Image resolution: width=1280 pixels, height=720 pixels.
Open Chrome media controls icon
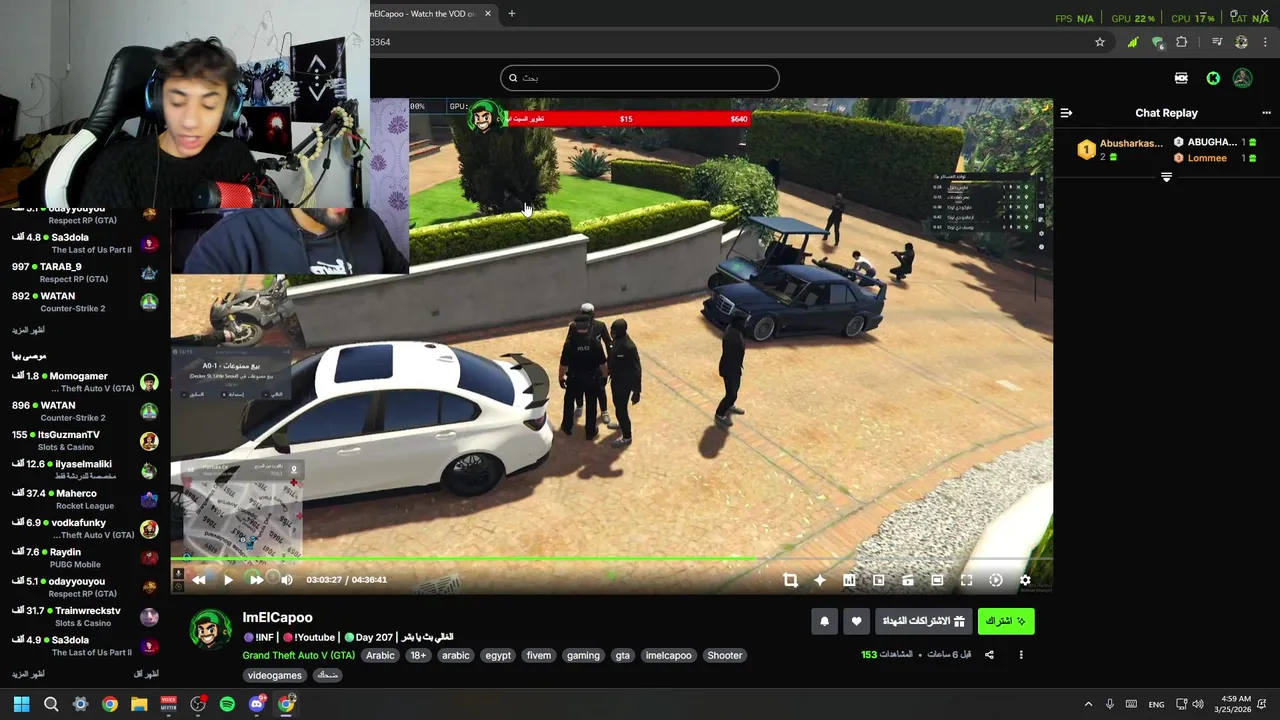(x=1217, y=42)
